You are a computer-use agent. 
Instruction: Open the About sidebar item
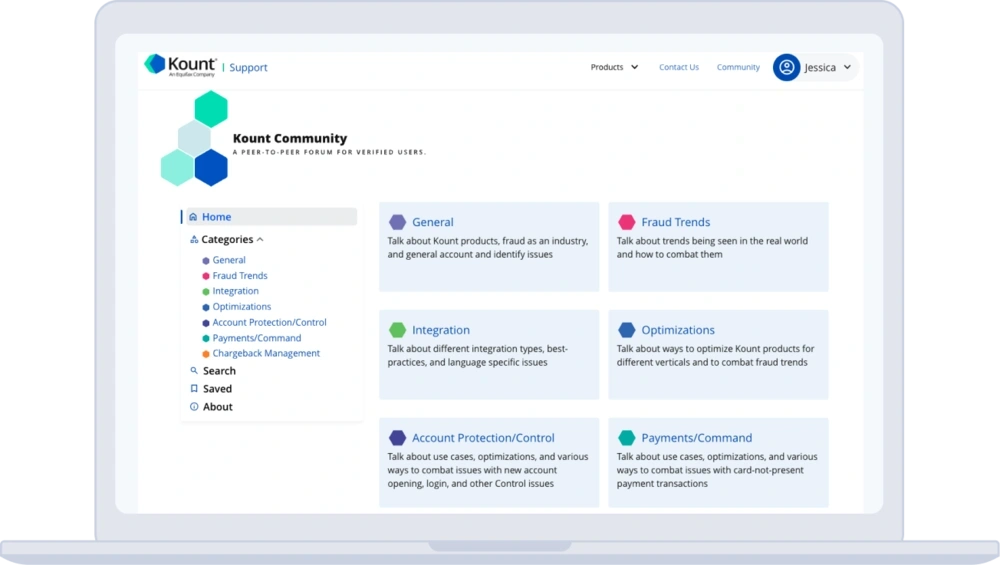coord(217,407)
